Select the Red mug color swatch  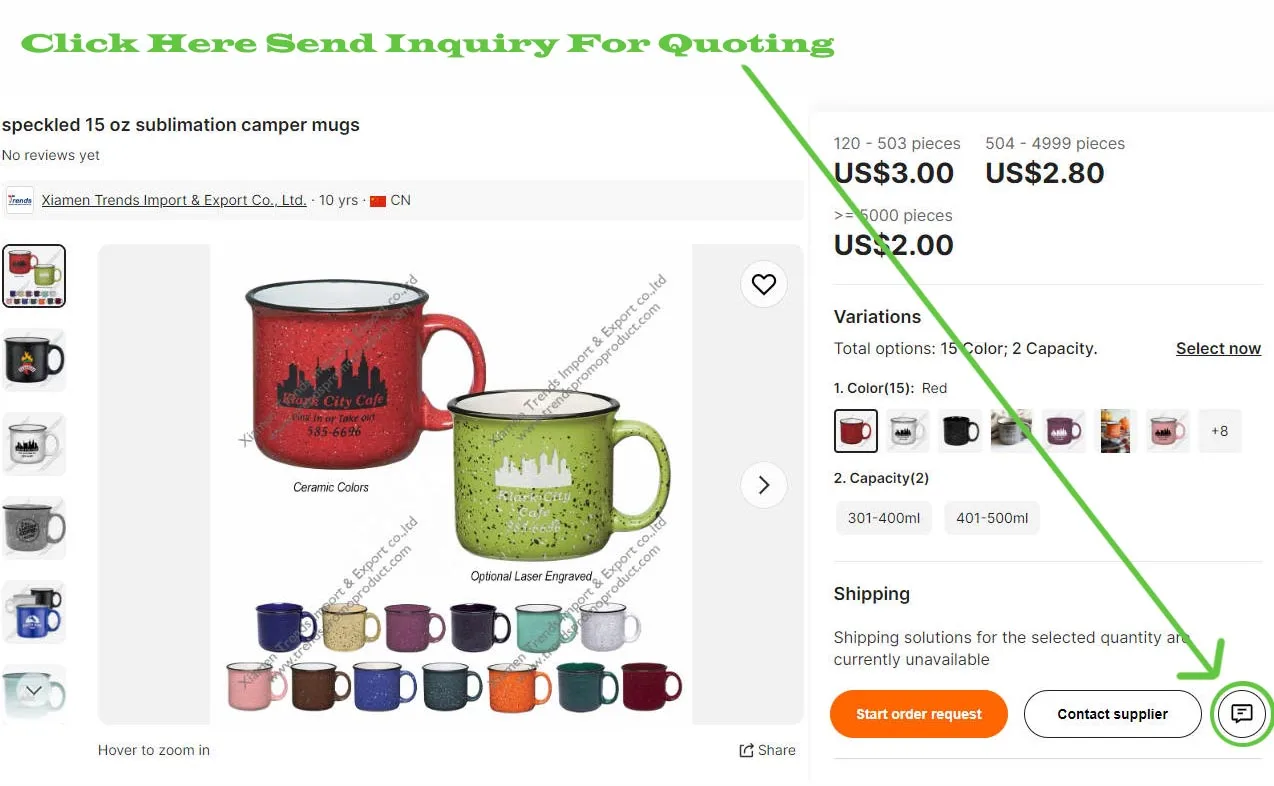(856, 431)
